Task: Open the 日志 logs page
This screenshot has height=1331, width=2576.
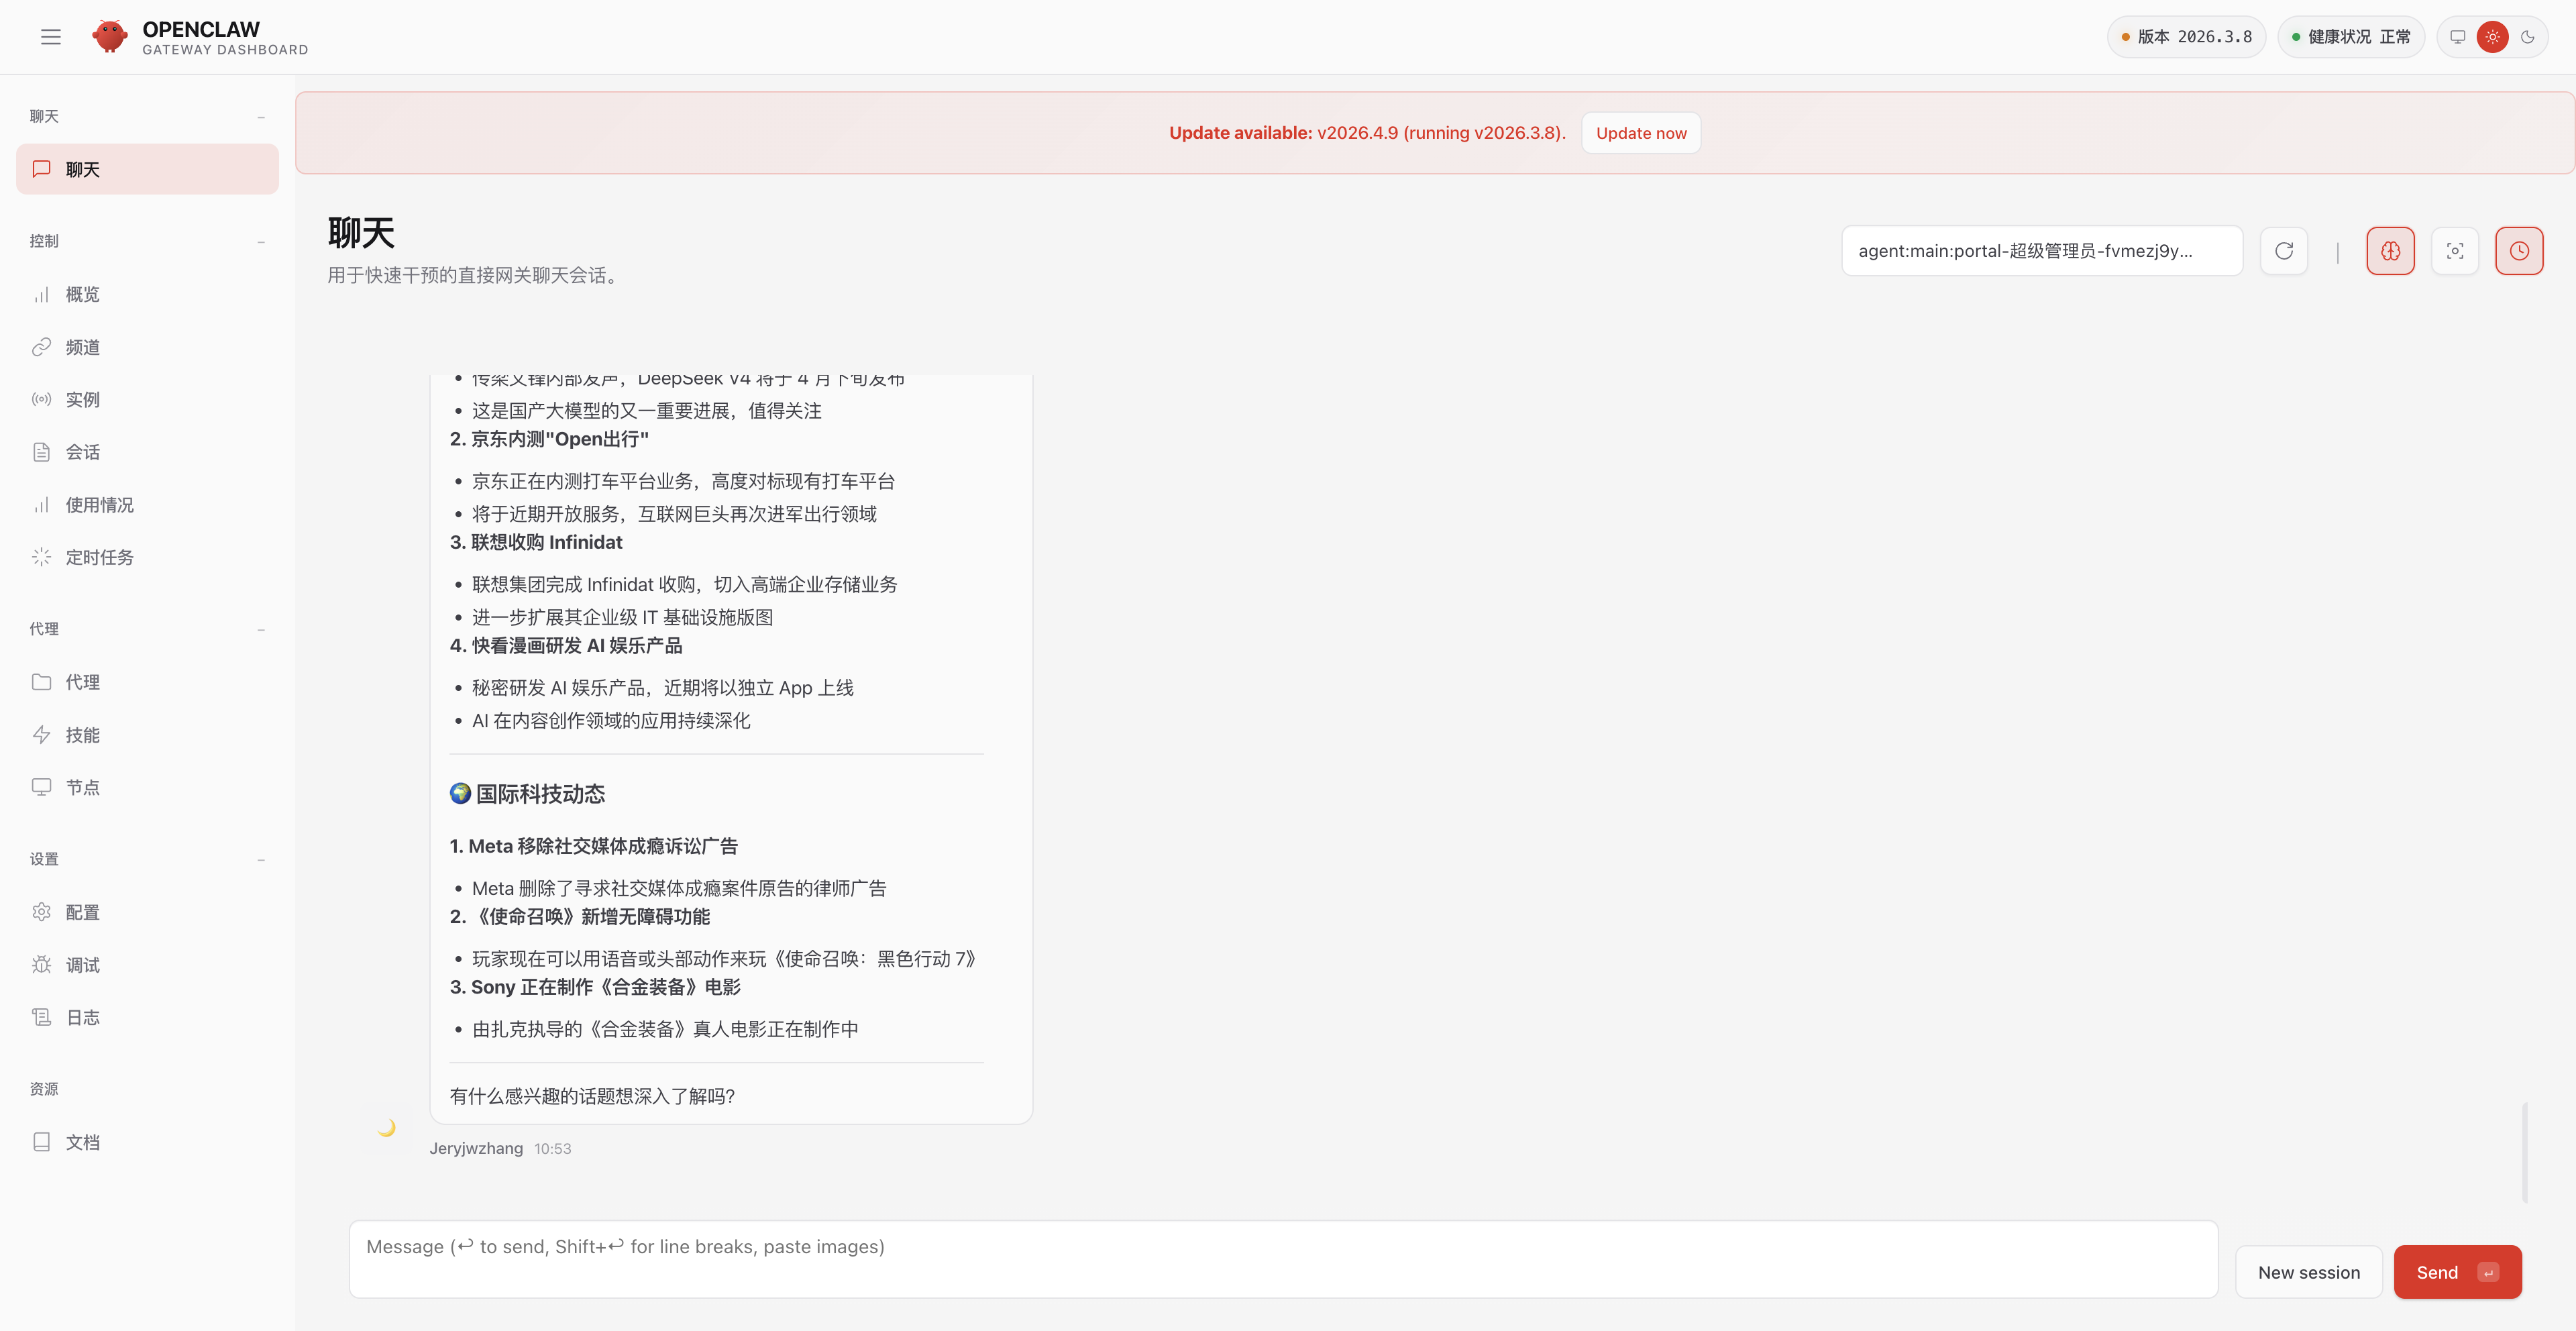Action: click(x=82, y=1017)
